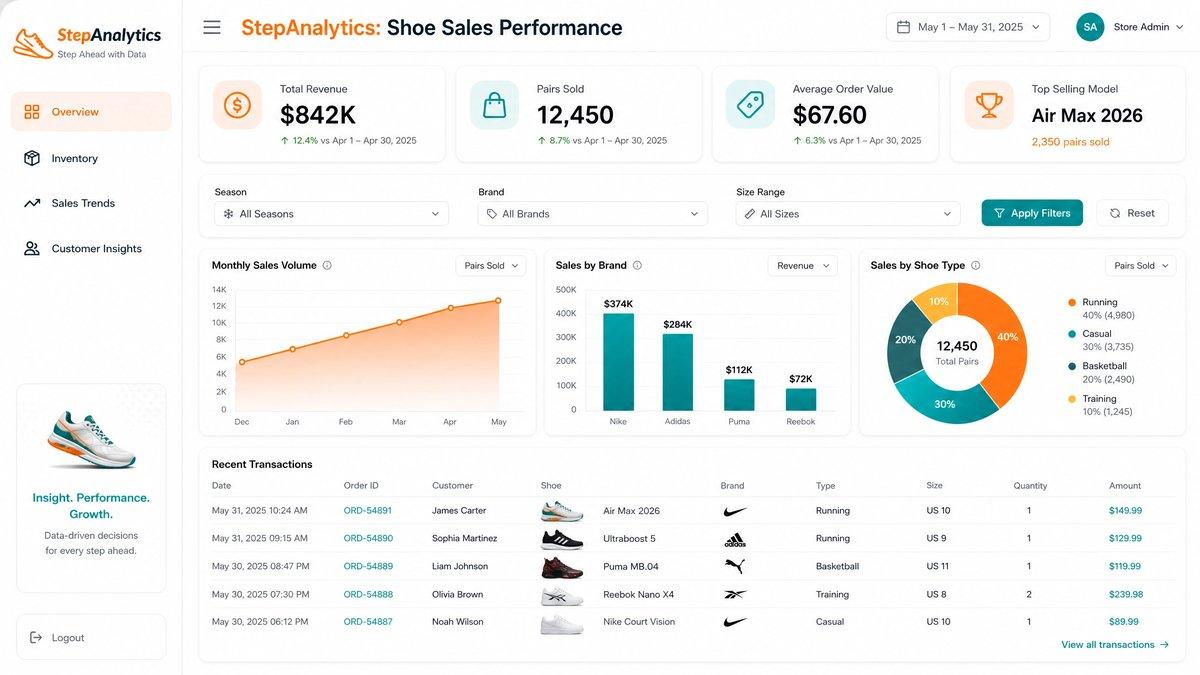Click the Logout button
Viewport: 1200px width, 675px height.
pos(91,637)
